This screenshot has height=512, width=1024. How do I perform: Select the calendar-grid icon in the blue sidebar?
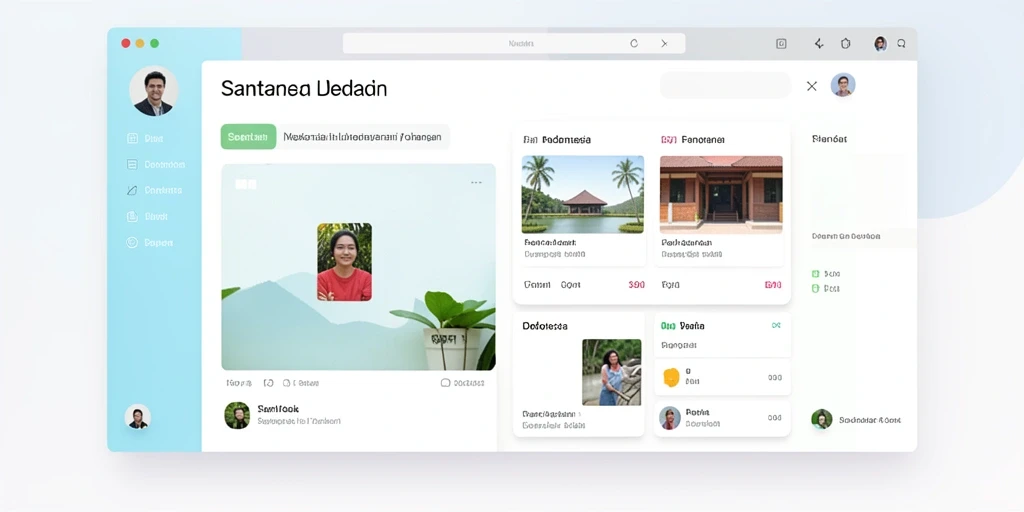132,138
